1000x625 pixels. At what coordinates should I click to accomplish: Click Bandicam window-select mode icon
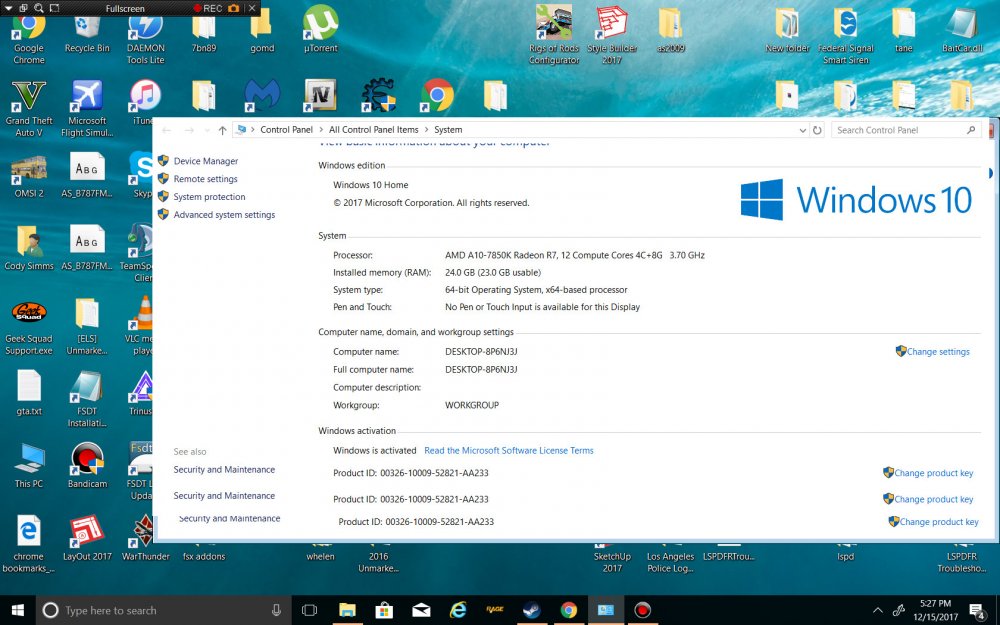pos(24,8)
